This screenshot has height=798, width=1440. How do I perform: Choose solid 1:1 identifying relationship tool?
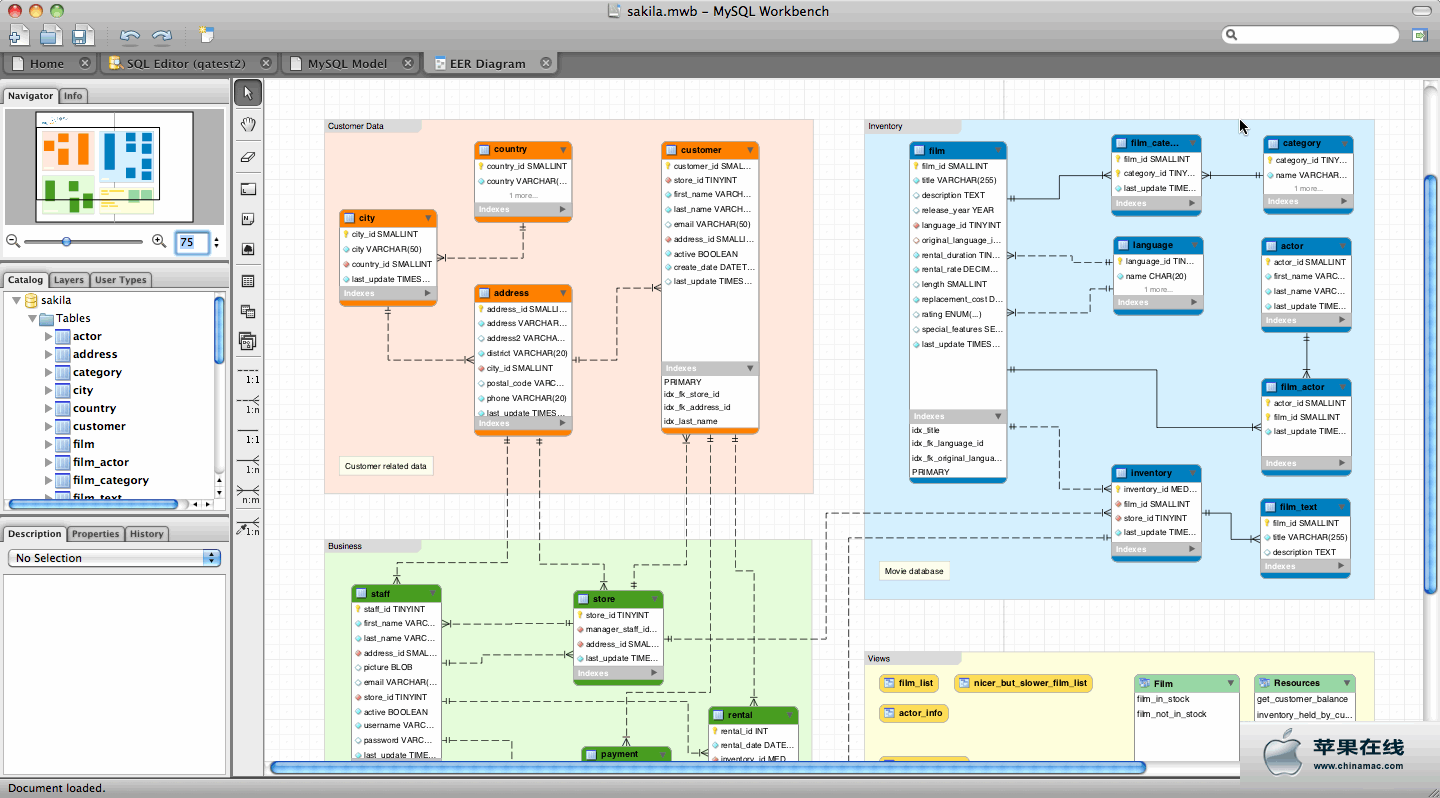[x=248, y=435]
